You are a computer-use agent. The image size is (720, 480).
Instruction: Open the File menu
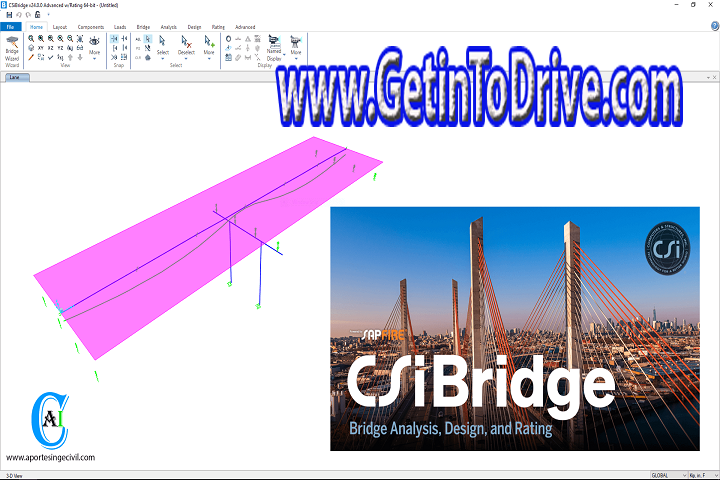pos(11,27)
